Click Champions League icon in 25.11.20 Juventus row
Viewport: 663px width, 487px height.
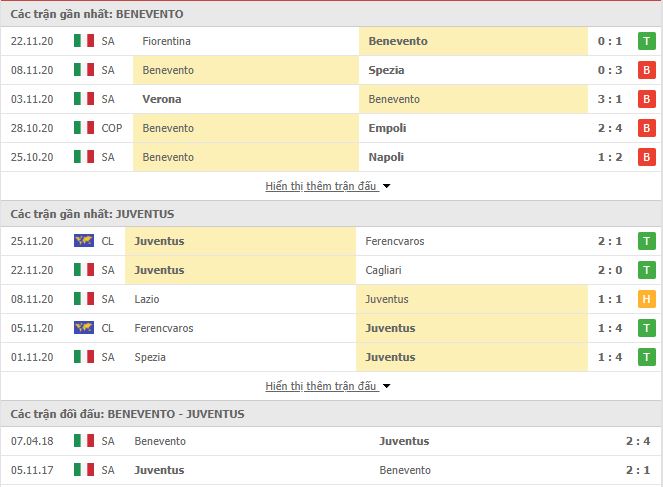click(84, 241)
